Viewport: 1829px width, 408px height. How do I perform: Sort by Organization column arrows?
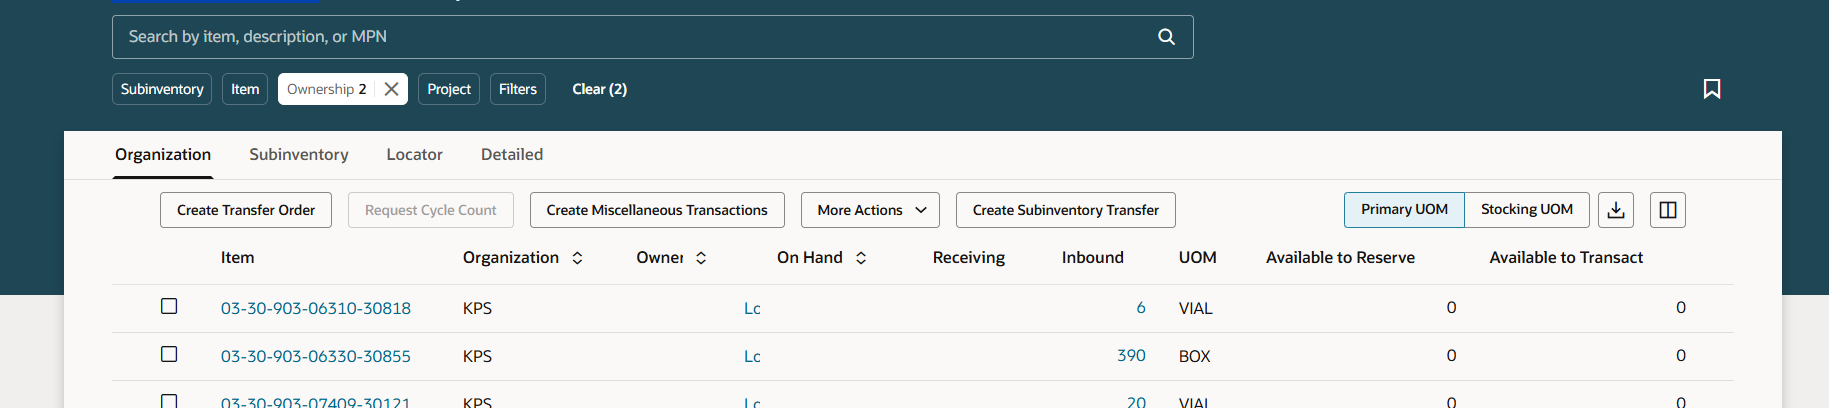577,258
